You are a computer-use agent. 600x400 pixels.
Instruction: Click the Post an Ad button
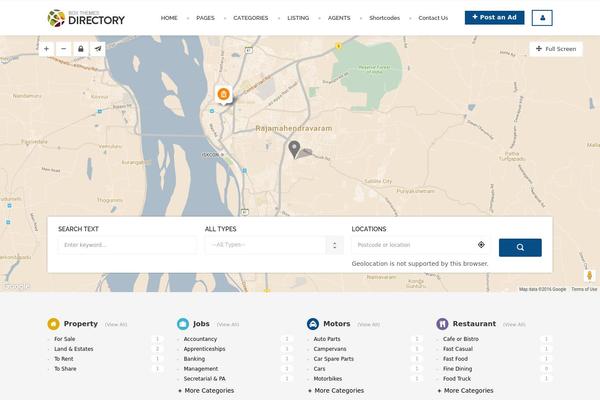[494, 18]
